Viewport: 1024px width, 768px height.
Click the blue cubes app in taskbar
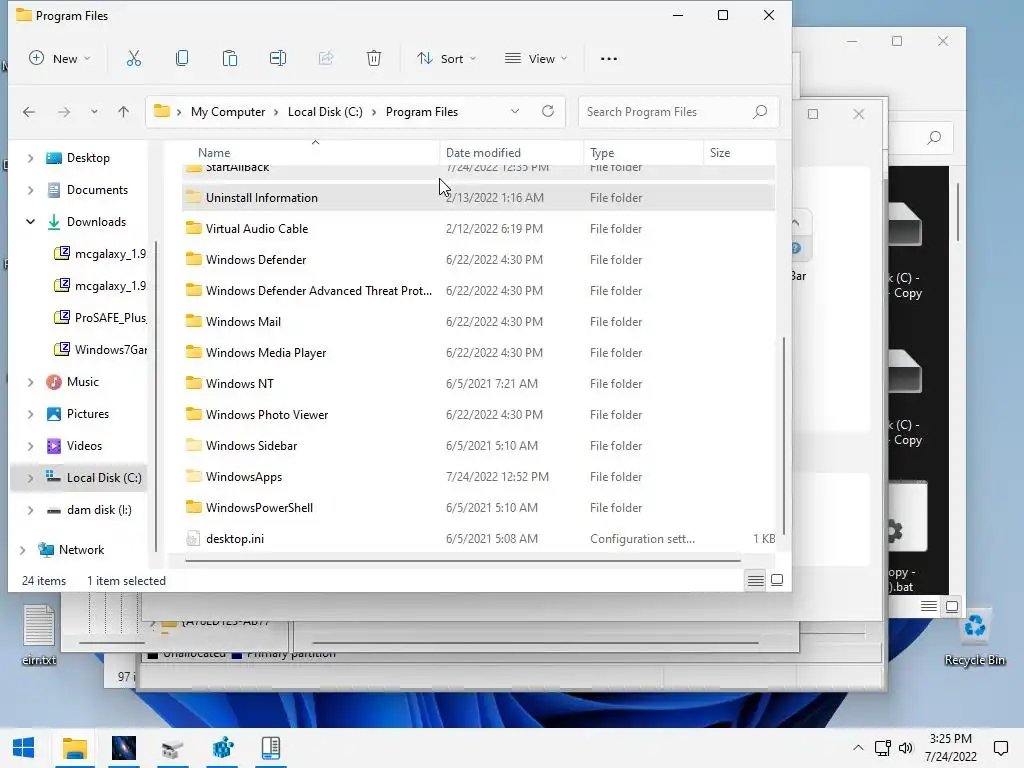(222, 748)
